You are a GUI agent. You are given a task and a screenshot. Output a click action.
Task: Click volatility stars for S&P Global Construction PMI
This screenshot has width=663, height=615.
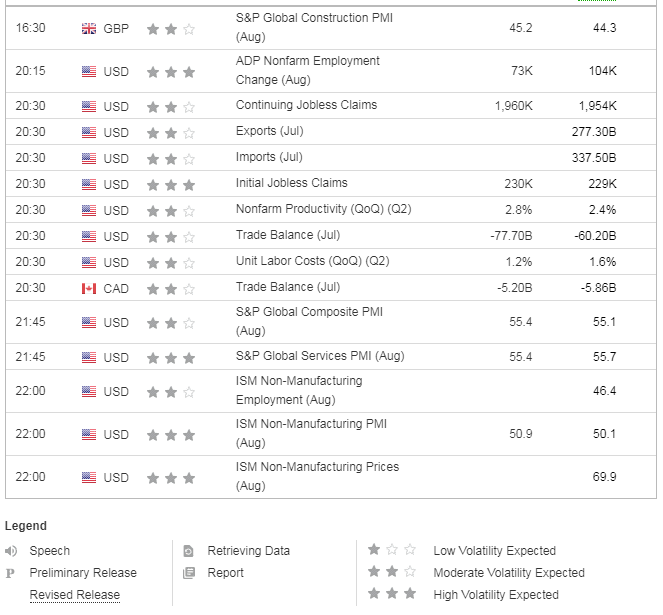pos(171,29)
